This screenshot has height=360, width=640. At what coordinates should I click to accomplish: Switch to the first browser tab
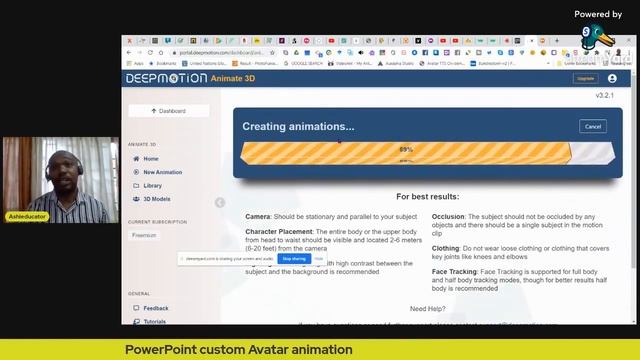point(129,41)
